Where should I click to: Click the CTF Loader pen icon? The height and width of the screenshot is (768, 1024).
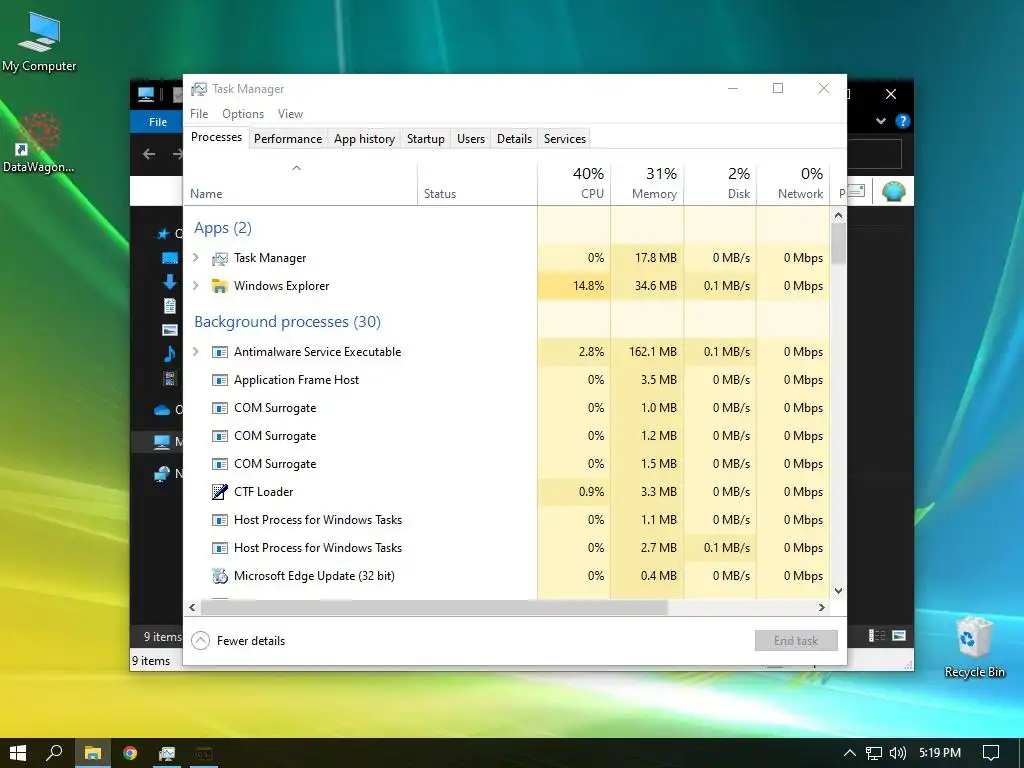(x=219, y=492)
